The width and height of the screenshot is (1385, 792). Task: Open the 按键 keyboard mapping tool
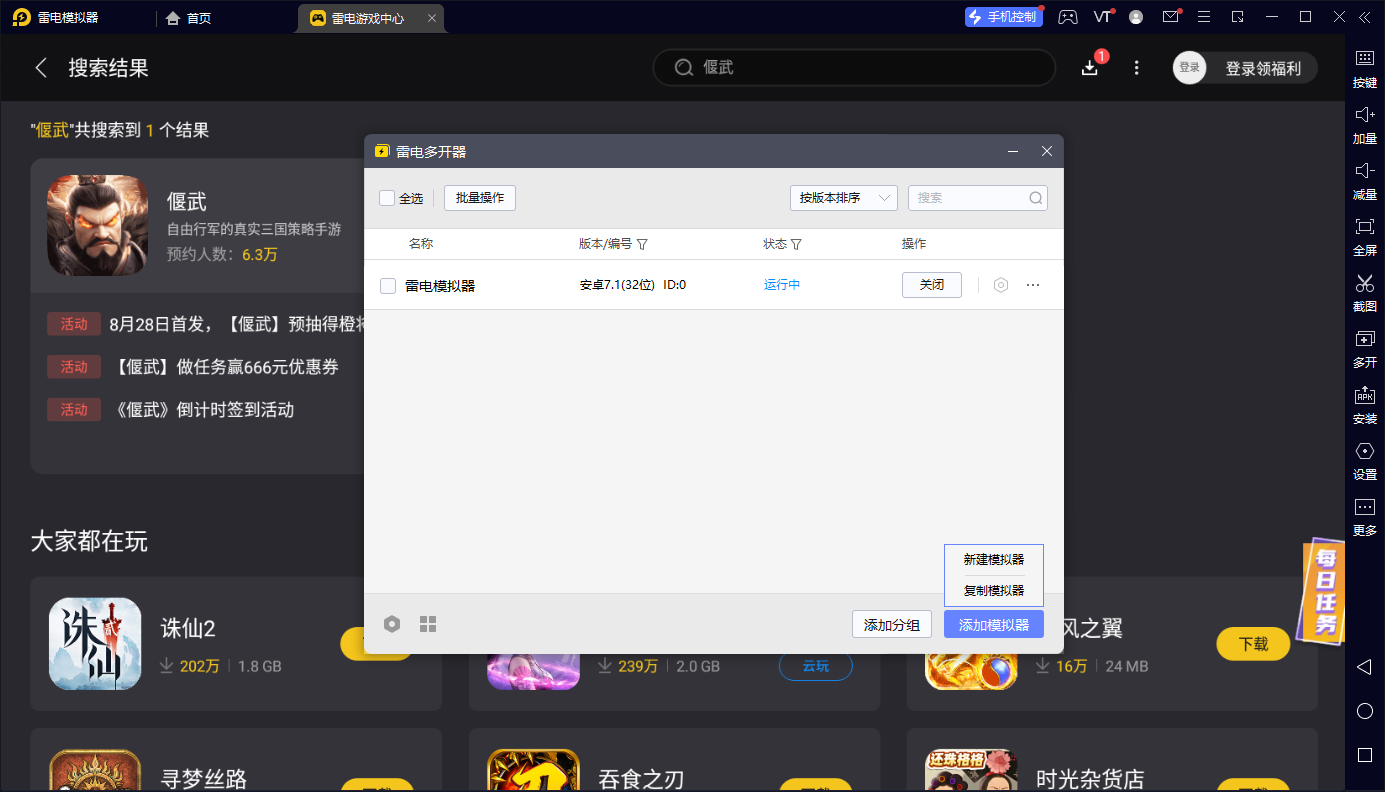pyautogui.click(x=1364, y=67)
